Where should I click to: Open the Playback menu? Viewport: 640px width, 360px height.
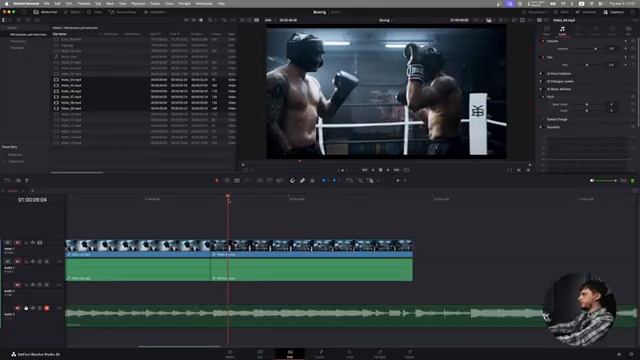pyautogui.click(x=138, y=3)
